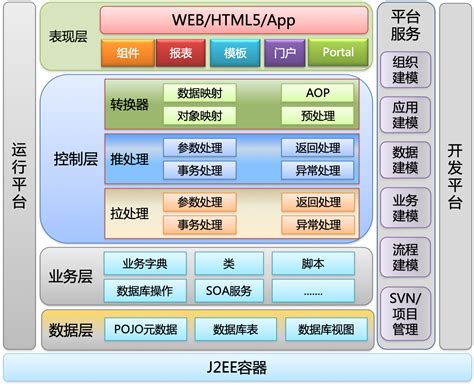The image size is (474, 388).
Task: Click the WEB/HTML5/App pink bar
Action: pos(234,20)
